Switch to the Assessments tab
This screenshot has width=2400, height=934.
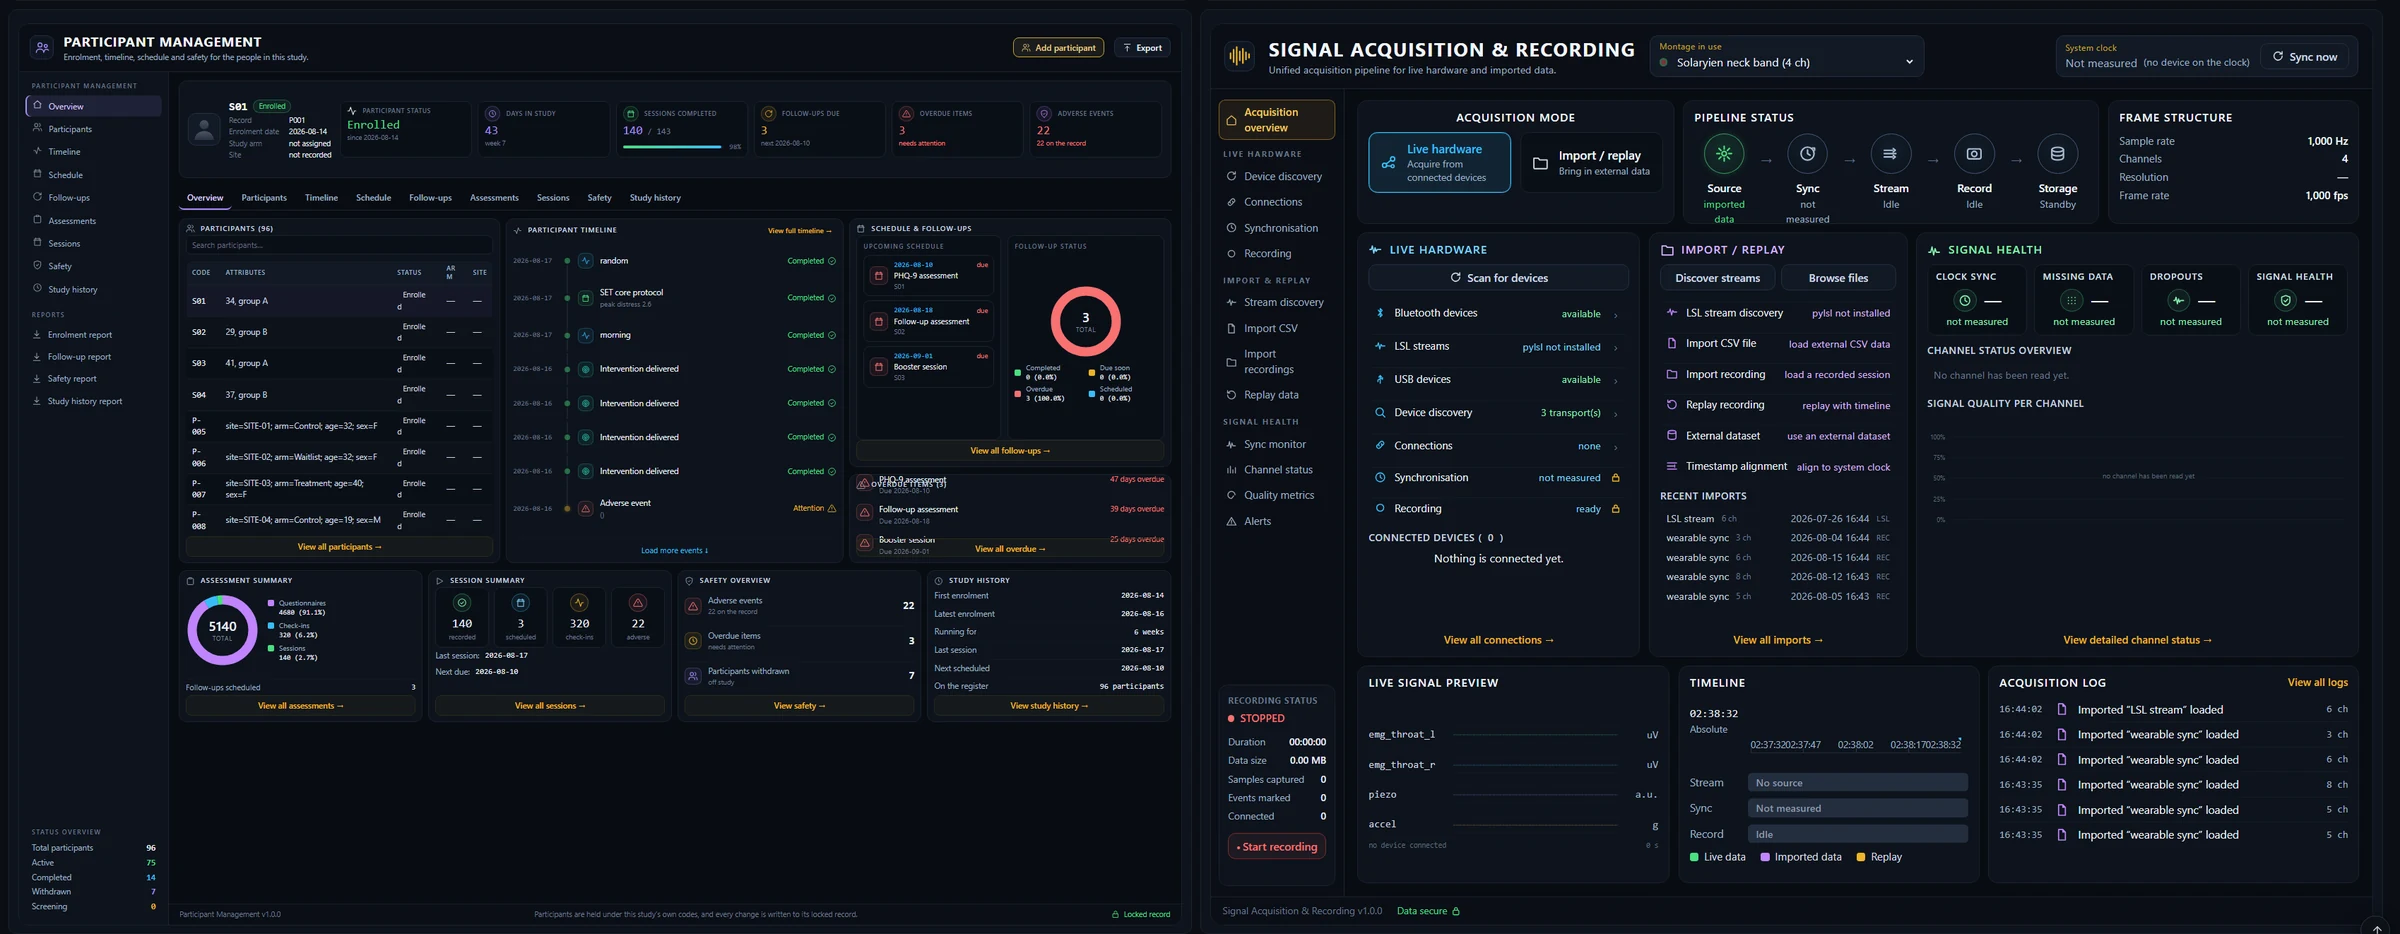click(494, 198)
